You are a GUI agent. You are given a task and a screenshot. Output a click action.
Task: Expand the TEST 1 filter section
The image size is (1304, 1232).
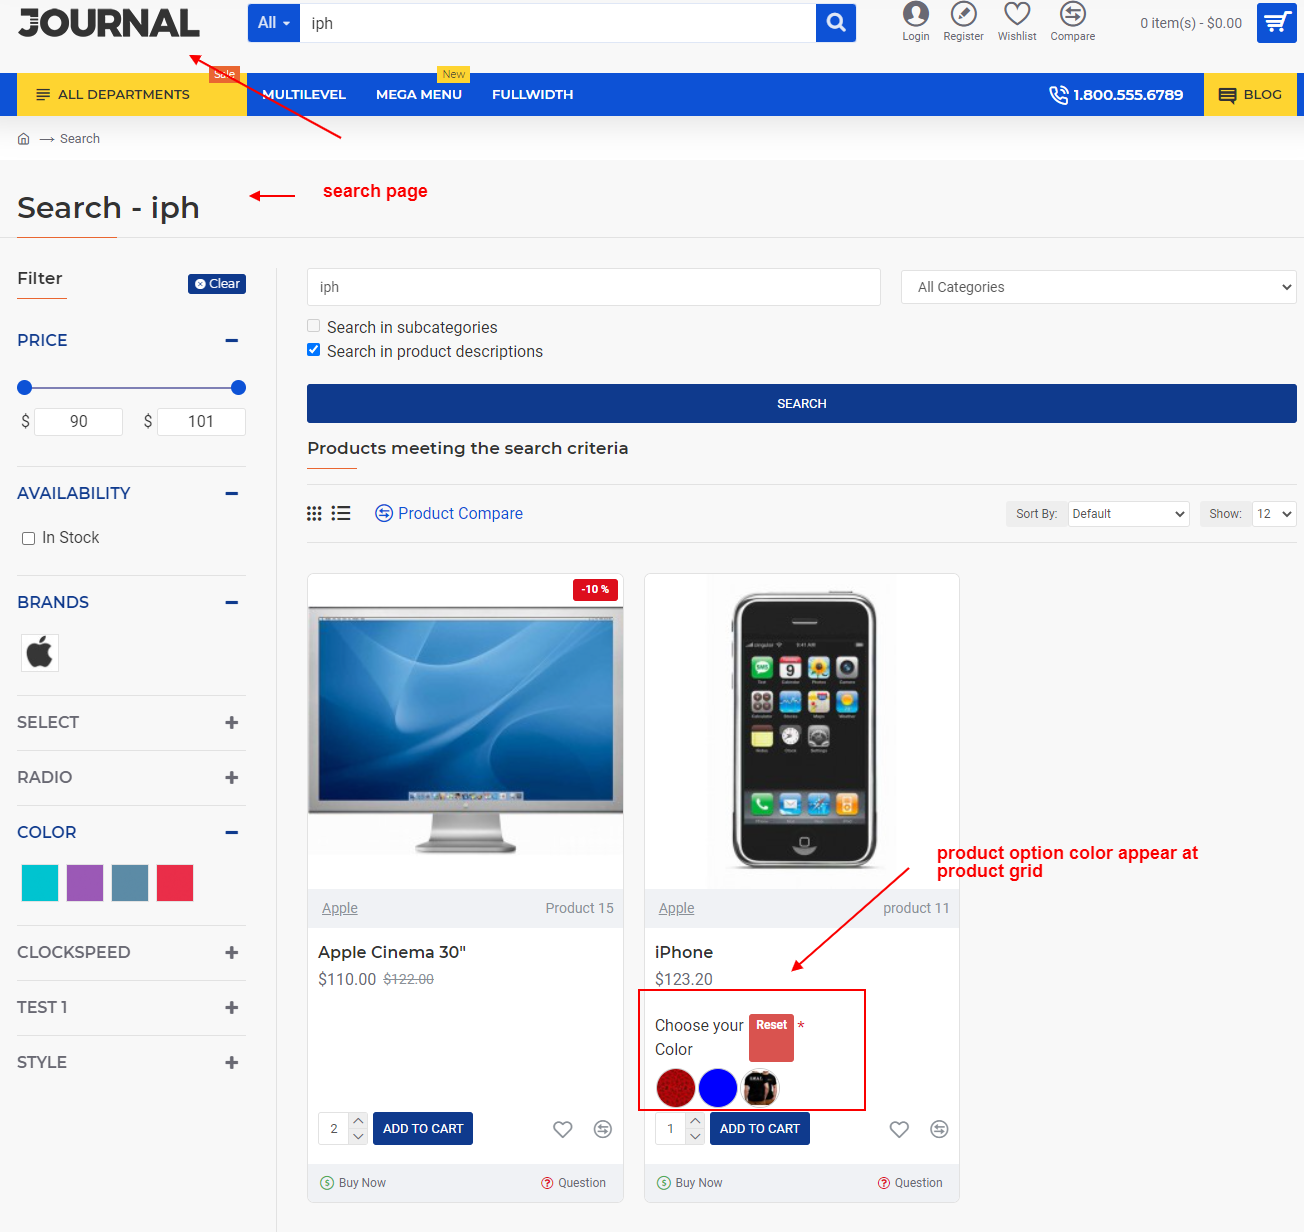click(232, 1007)
